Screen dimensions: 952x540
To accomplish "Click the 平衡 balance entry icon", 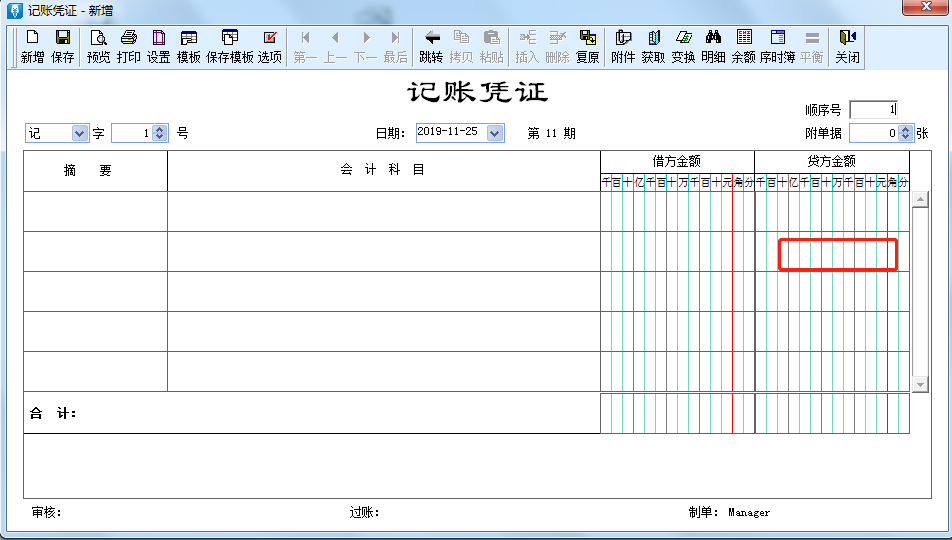I will pyautogui.click(x=812, y=46).
